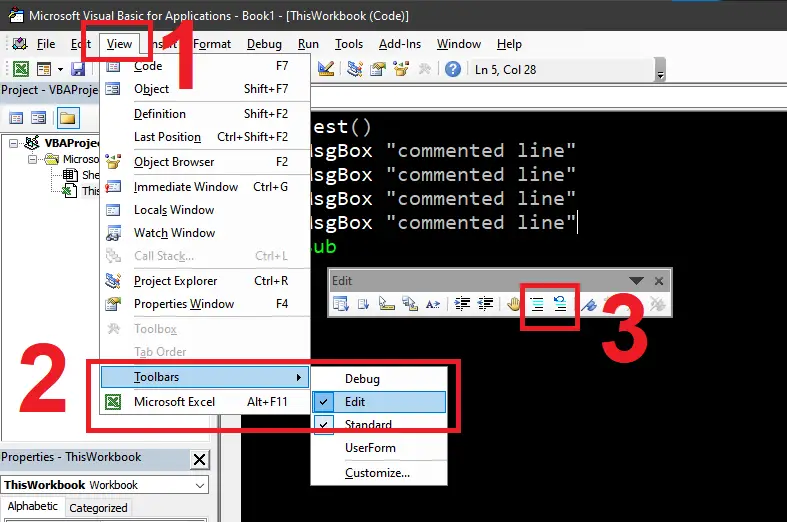Viewport: 787px width, 522px height.
Task: Open the Window menu
Action: (x=459, y=44)
